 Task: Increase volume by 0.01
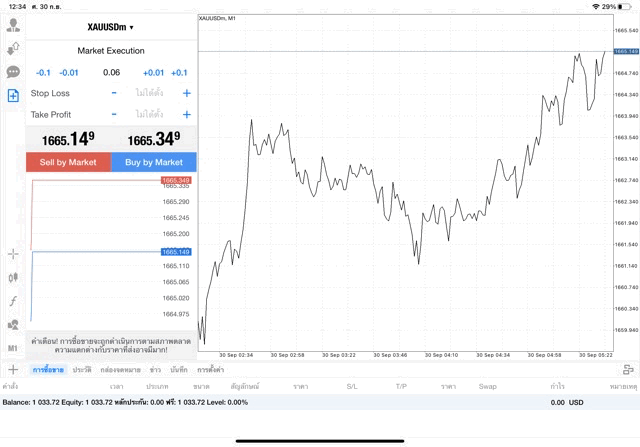[x=153, y=72]
